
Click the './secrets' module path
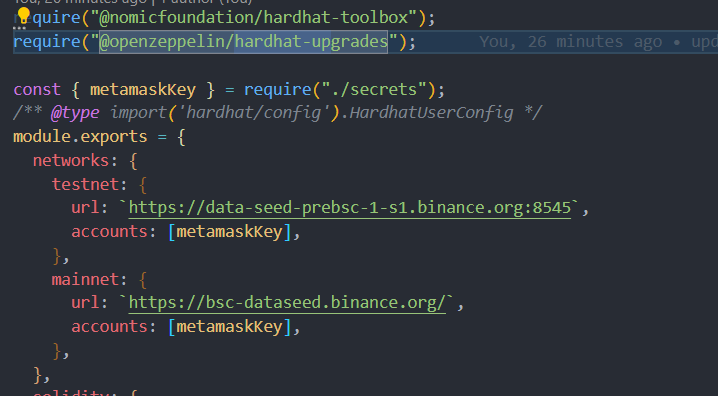pyautogui.click(x=374, y=89)
